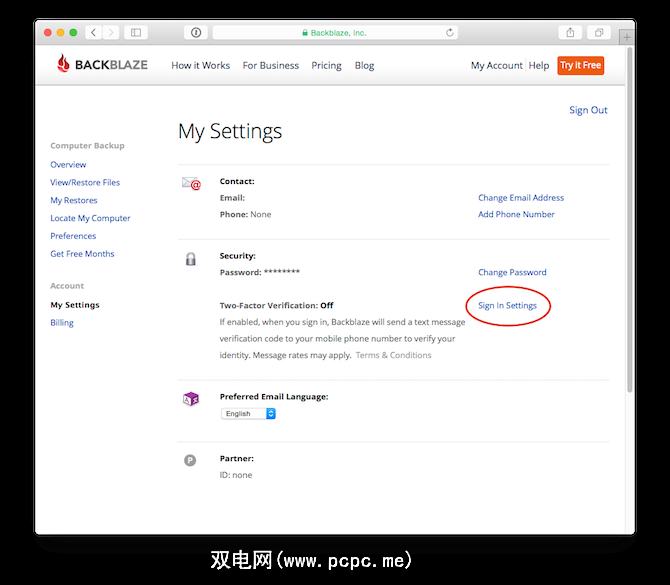Click the Safari back arrow button
670x585 pixels.
[x=94, y=32]
